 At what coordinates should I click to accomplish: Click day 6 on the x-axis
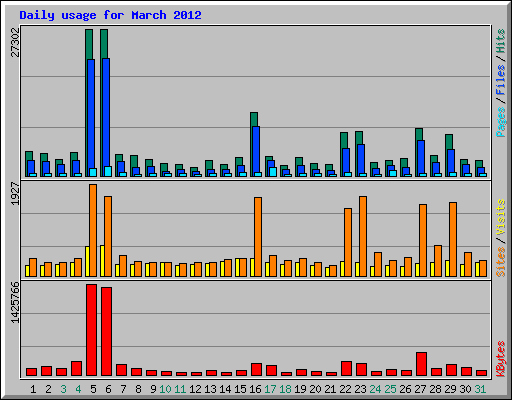point(108,389)
